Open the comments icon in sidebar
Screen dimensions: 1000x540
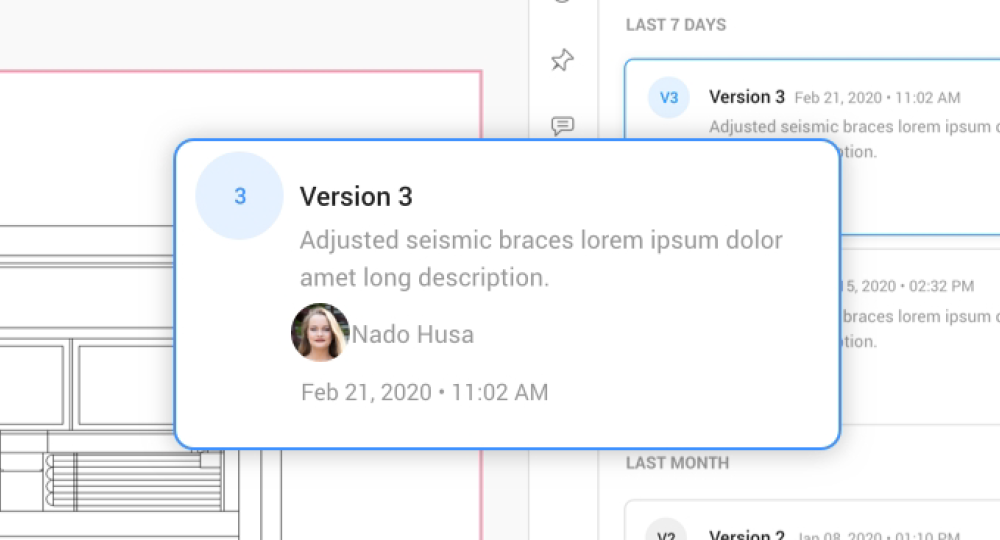coord(562,126)
